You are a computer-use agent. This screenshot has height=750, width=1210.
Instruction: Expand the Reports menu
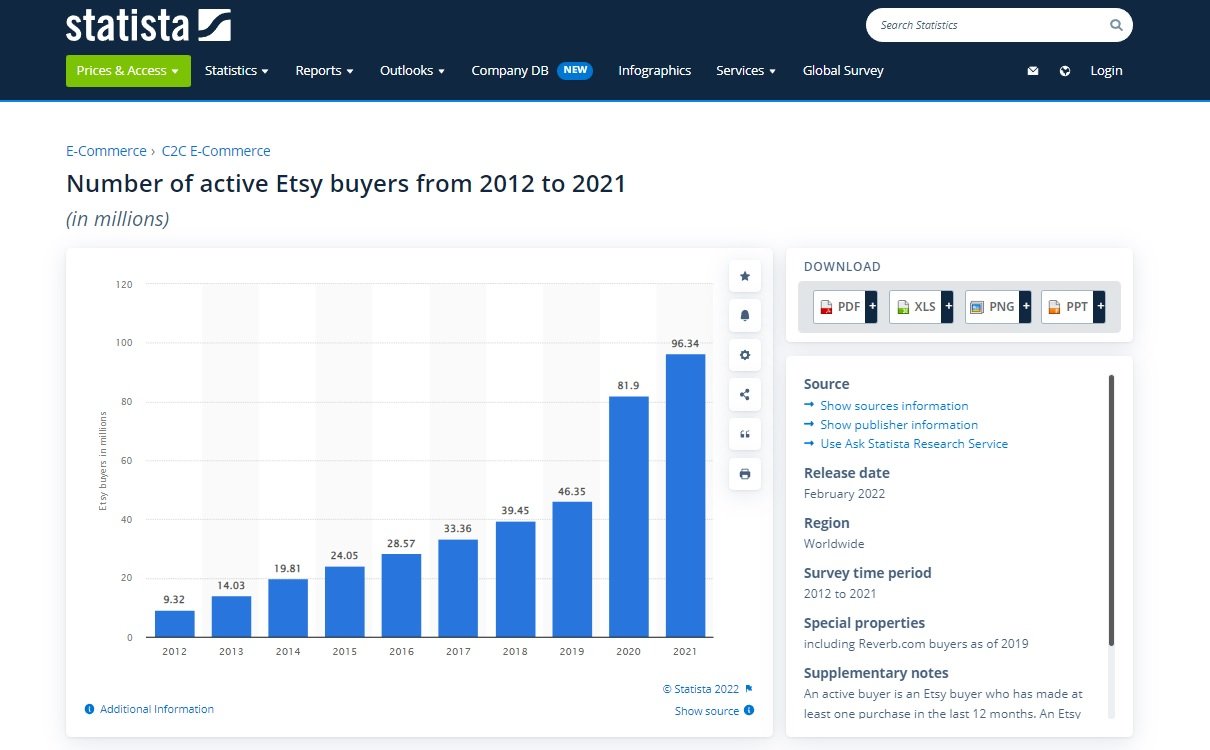coord(325,71)
